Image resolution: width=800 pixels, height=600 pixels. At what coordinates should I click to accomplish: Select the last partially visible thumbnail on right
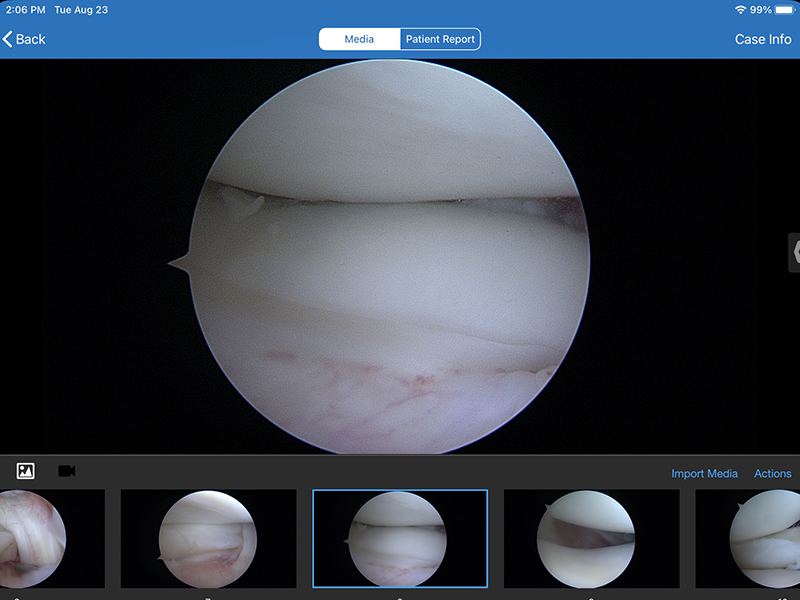pyautogui.click(x=747, y=539)
